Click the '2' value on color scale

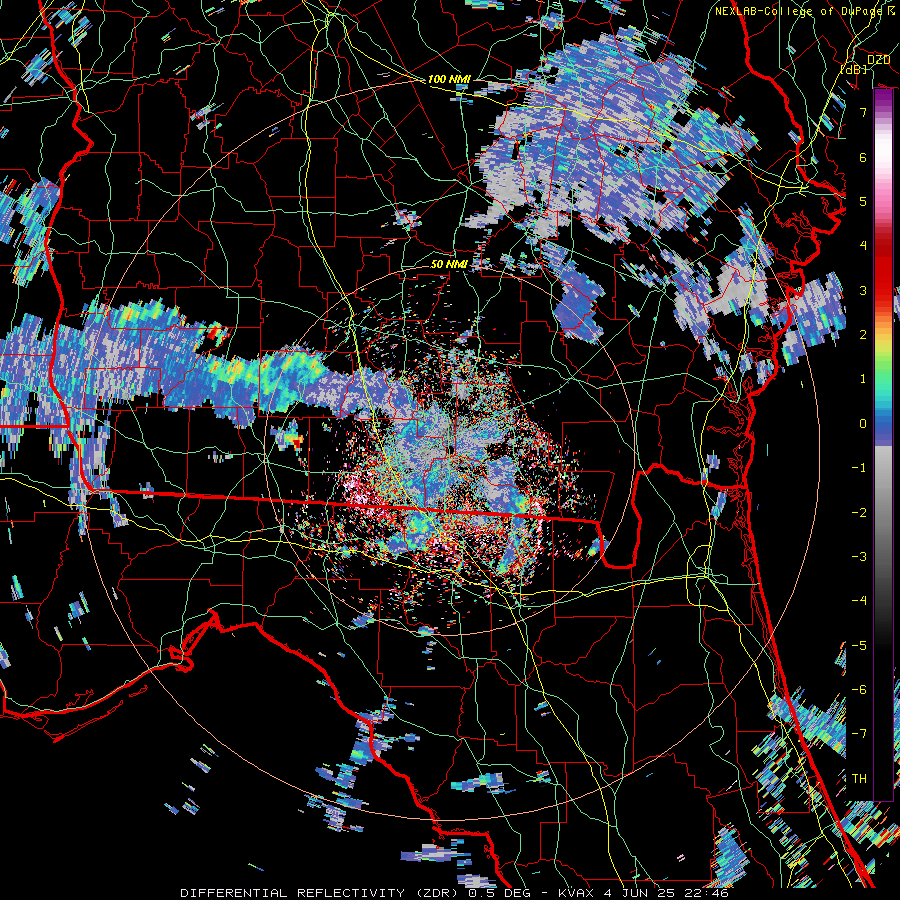point(863,335)
